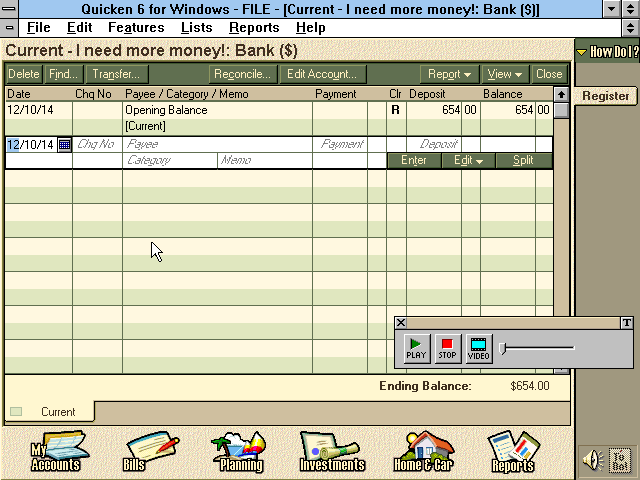Click the Payee input field
Viewport: 640px width, 480px height.
coord(217,144)
